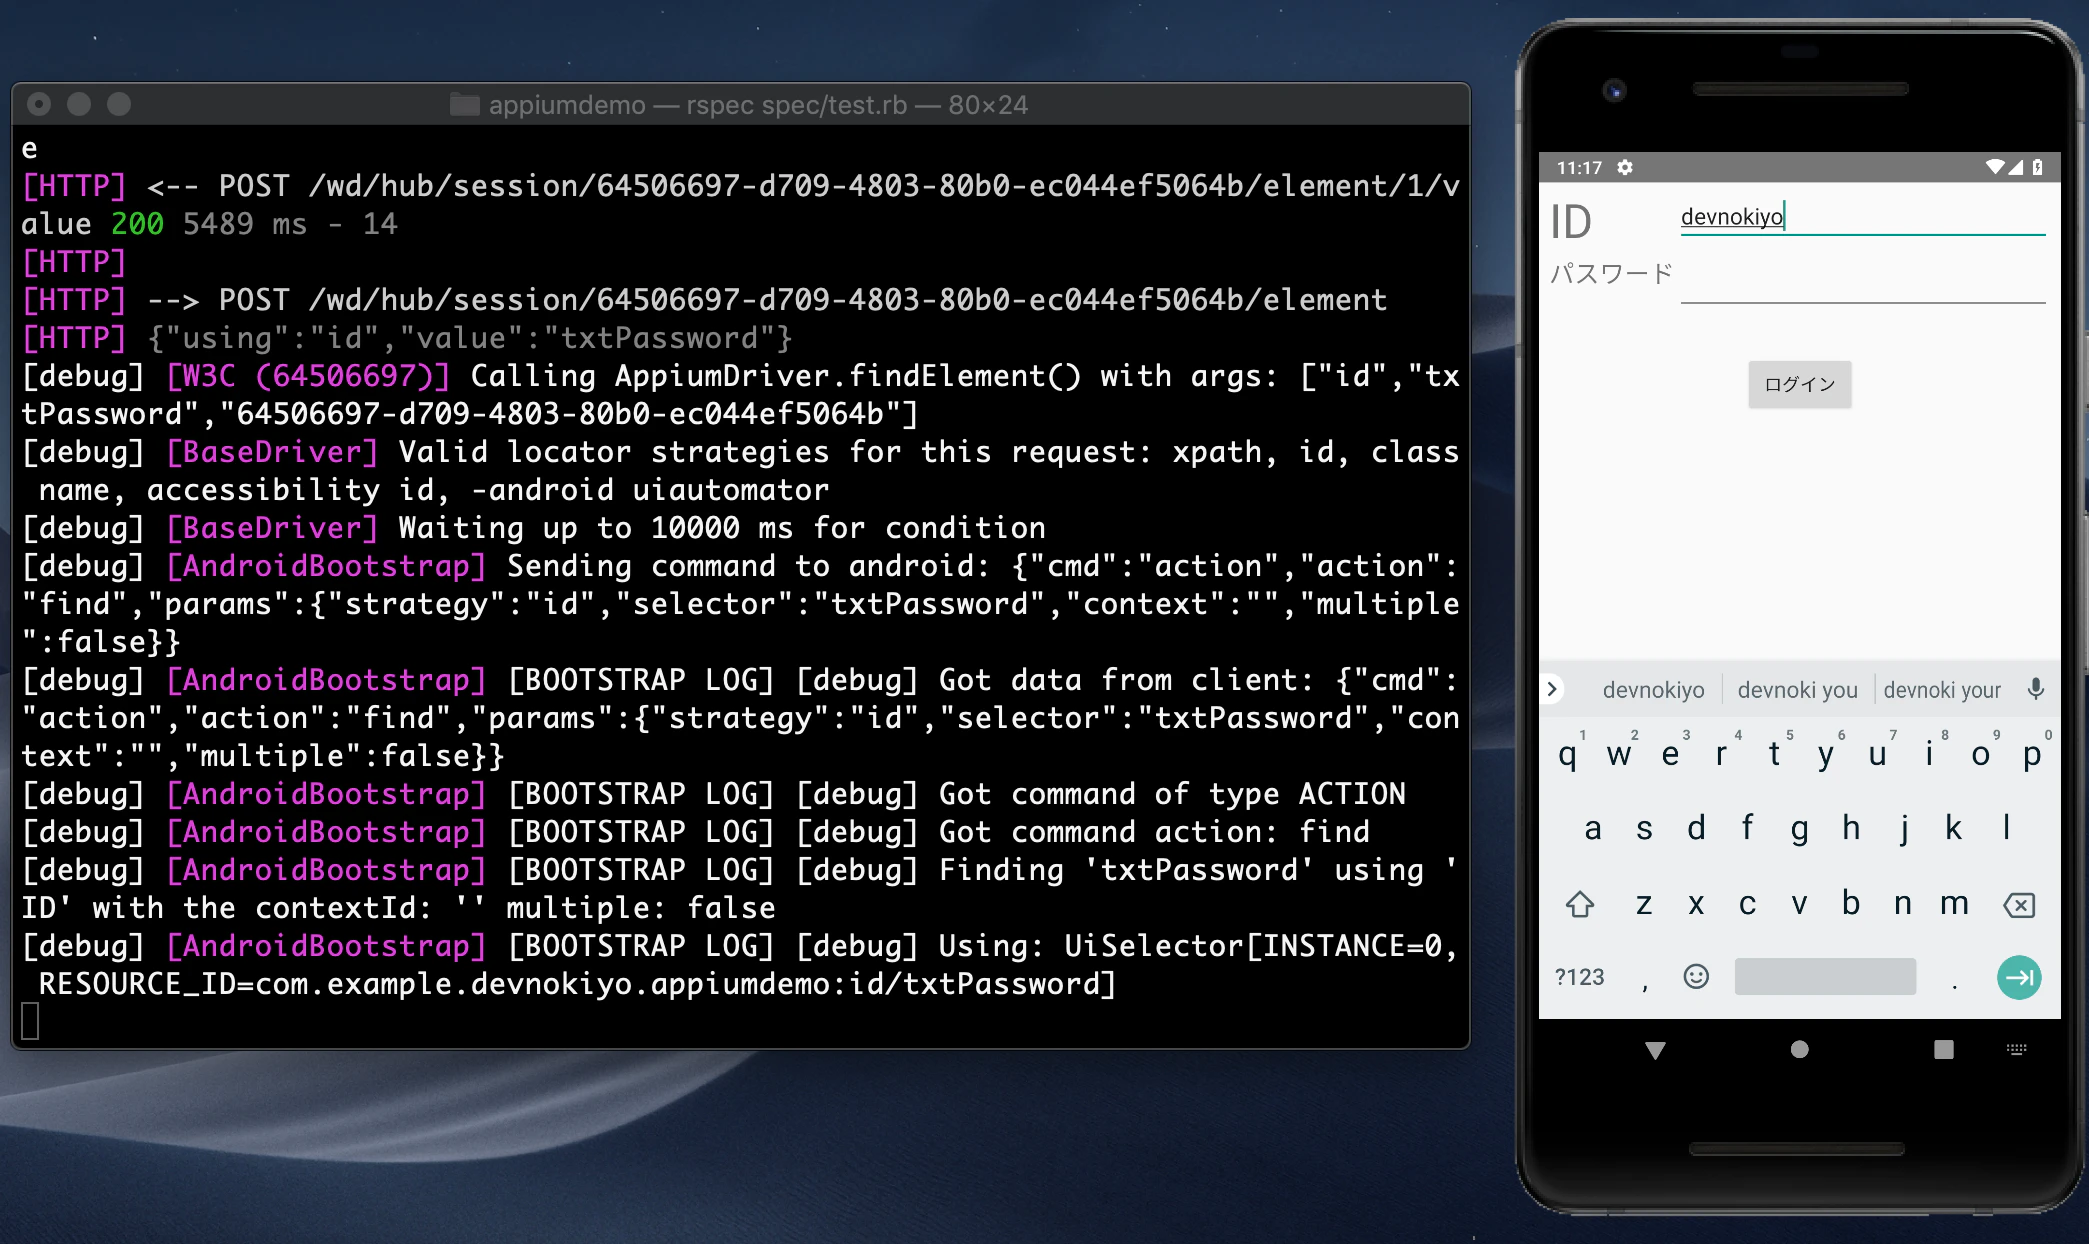Click the Wi-Fi signal icon in phone status bar
Screen dimensions: 2089x1244
tap(1996, 167)
